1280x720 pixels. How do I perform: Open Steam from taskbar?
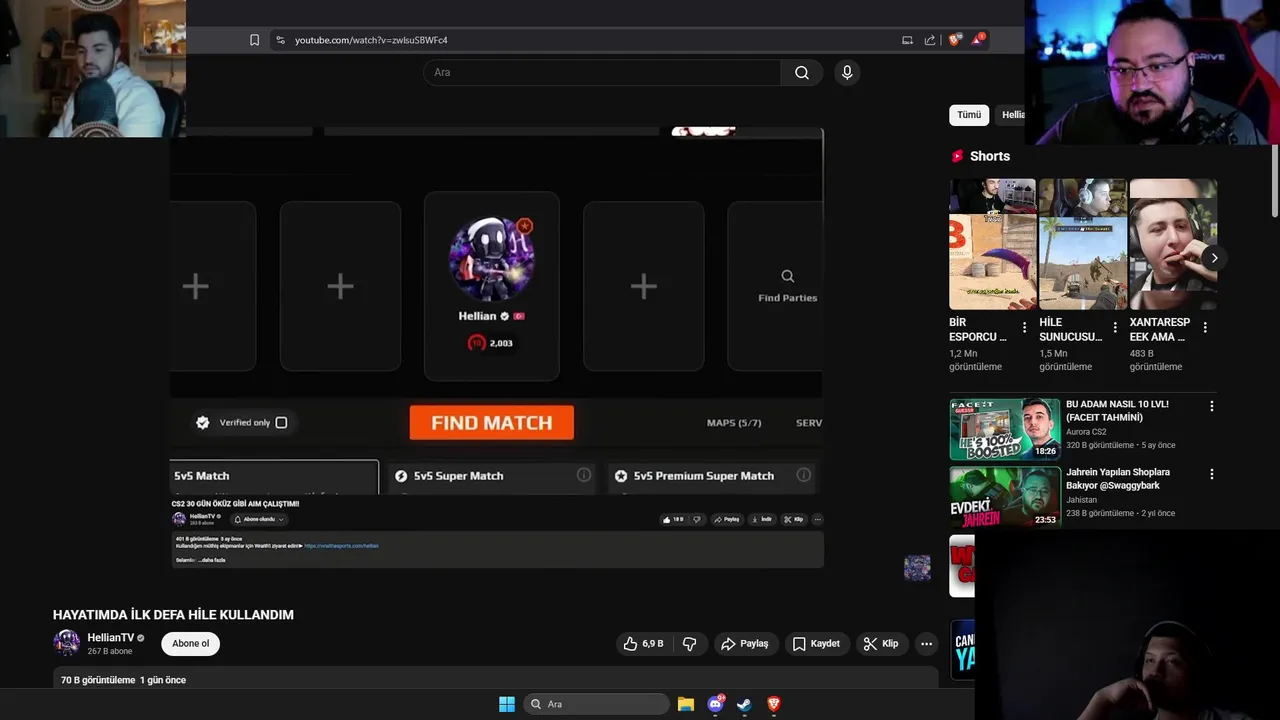click(x=745, y=704)
